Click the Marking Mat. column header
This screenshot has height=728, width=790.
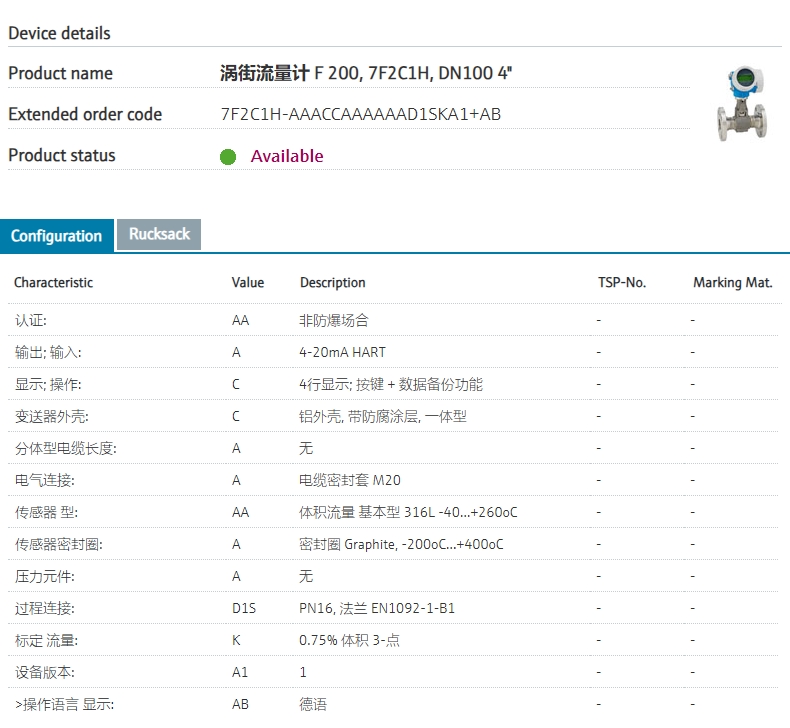(732, 283)
